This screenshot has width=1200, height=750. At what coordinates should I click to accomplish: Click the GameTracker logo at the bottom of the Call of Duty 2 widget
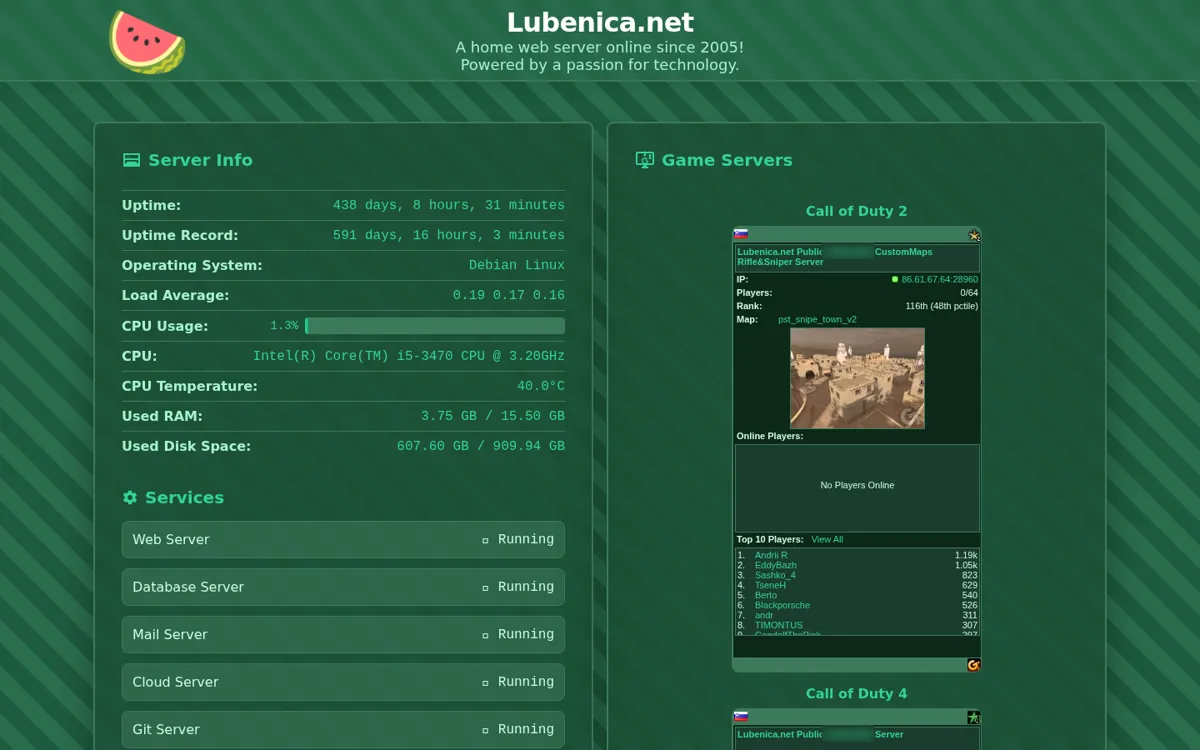973,665
